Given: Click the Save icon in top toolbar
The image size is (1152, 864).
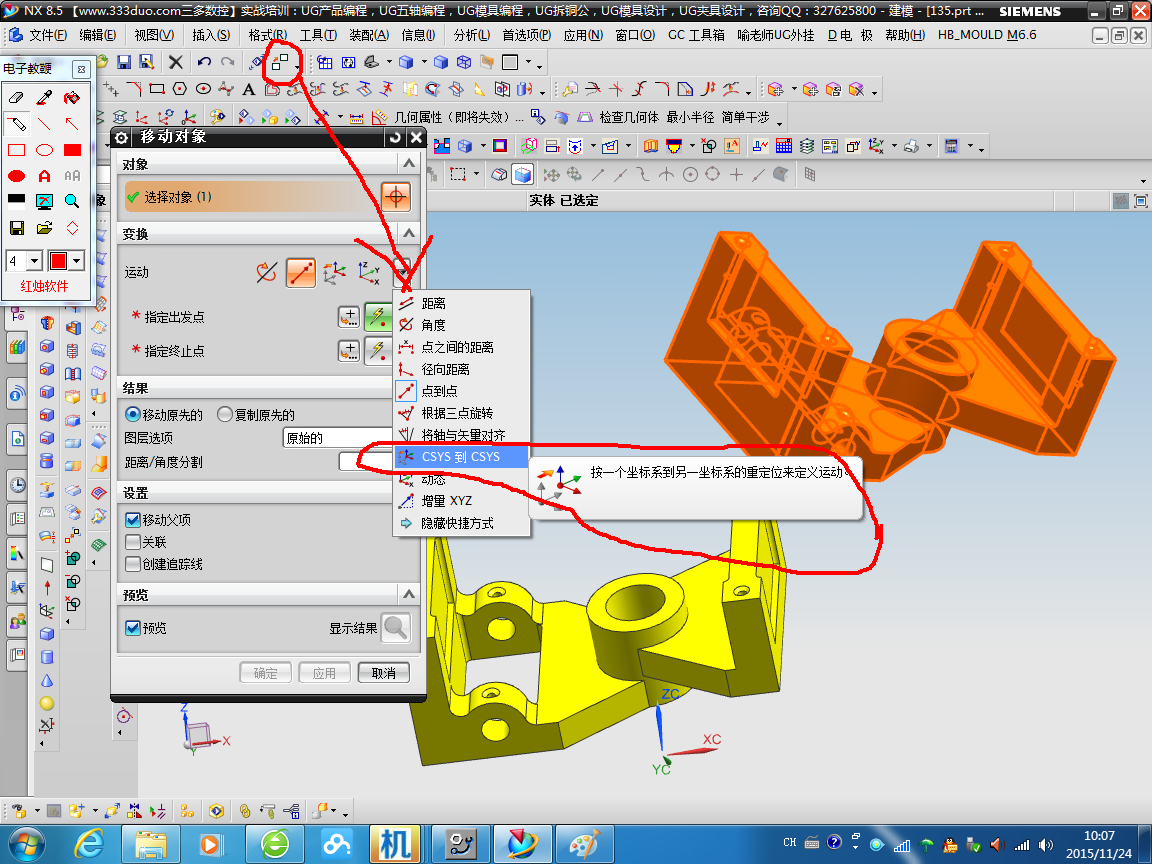Looking at the screenshot, I should [x=124, y=63].
